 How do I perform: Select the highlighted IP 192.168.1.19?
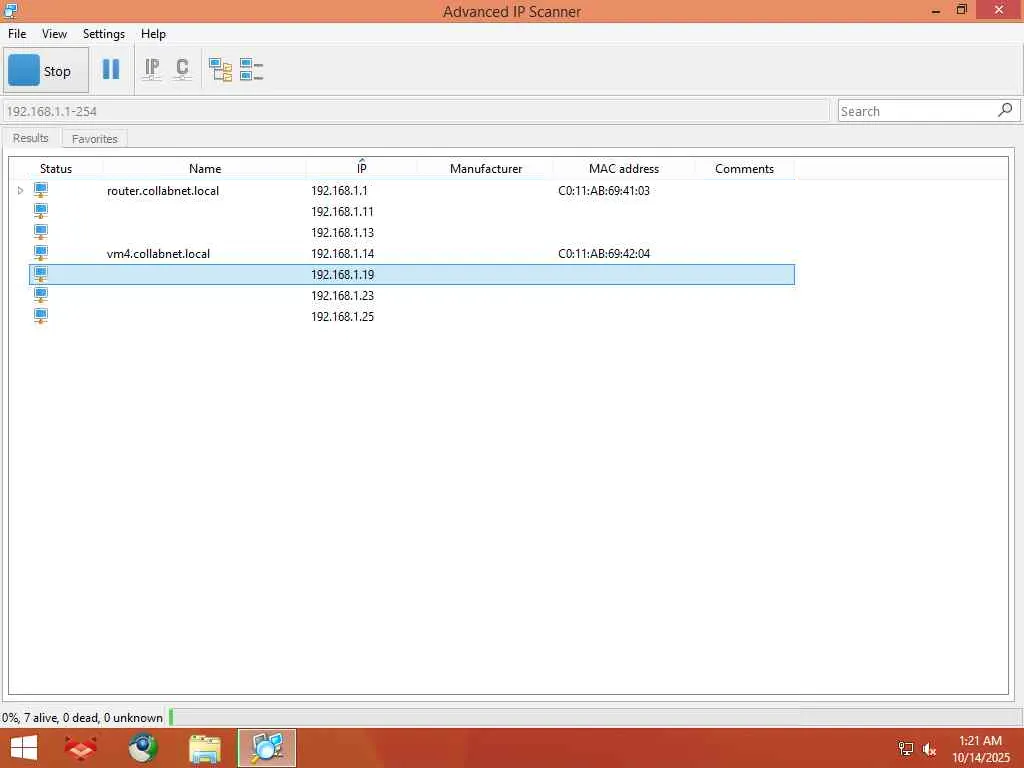pyautogui.click(x=342, y=274)
